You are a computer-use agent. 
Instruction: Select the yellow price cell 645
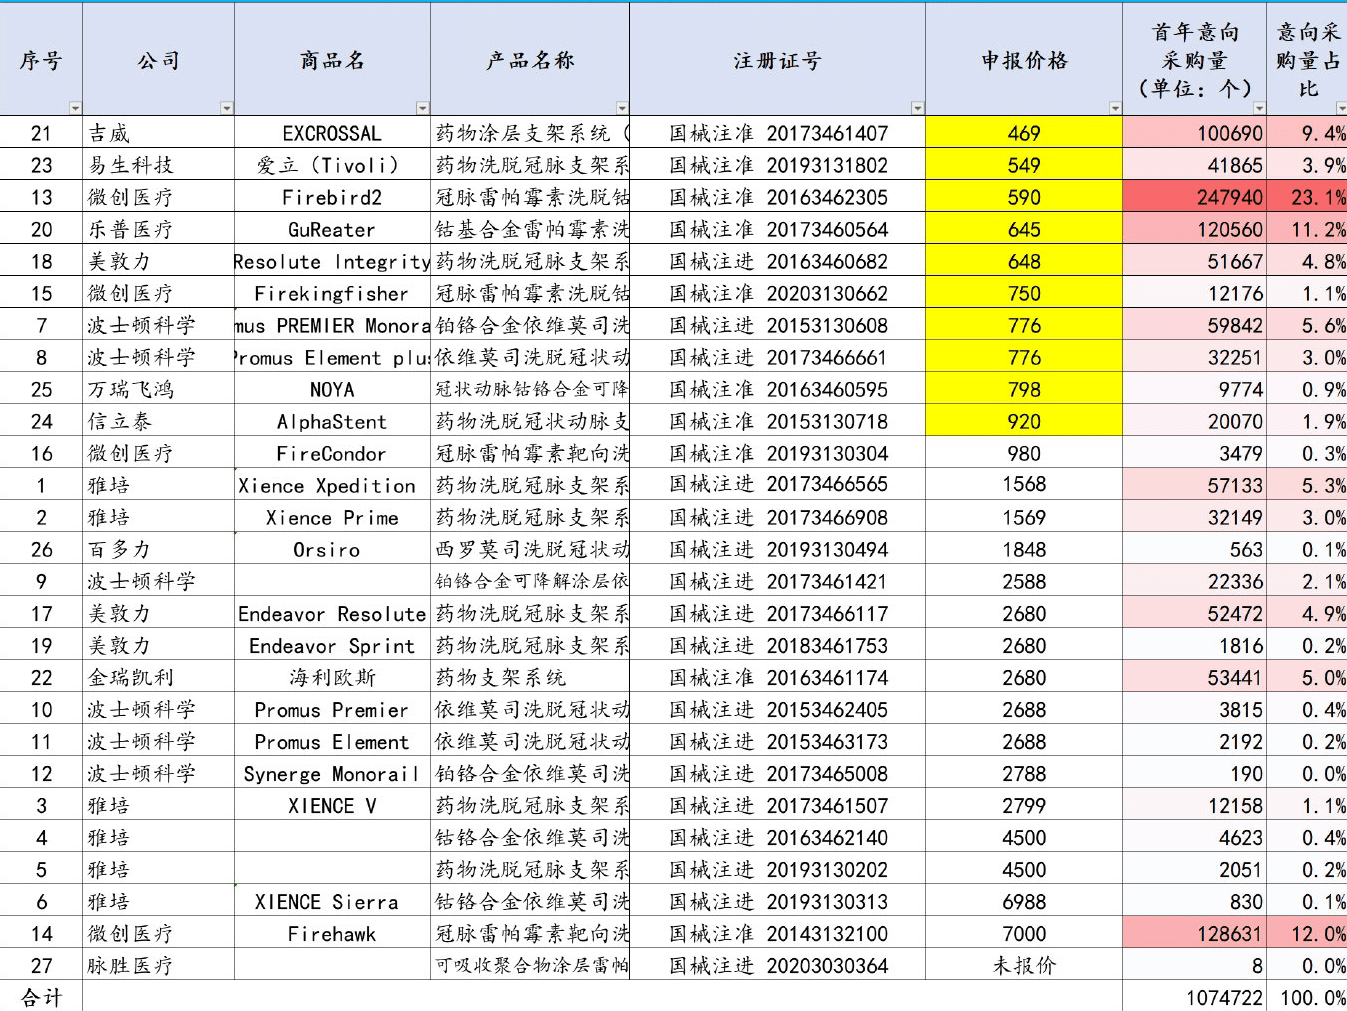(x=1024, y=229)
